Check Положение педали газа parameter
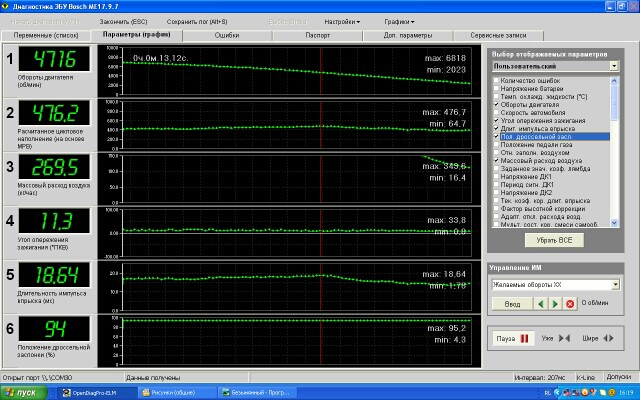The image size is (640, 400). pyautogui.click(x=496, y=144)
